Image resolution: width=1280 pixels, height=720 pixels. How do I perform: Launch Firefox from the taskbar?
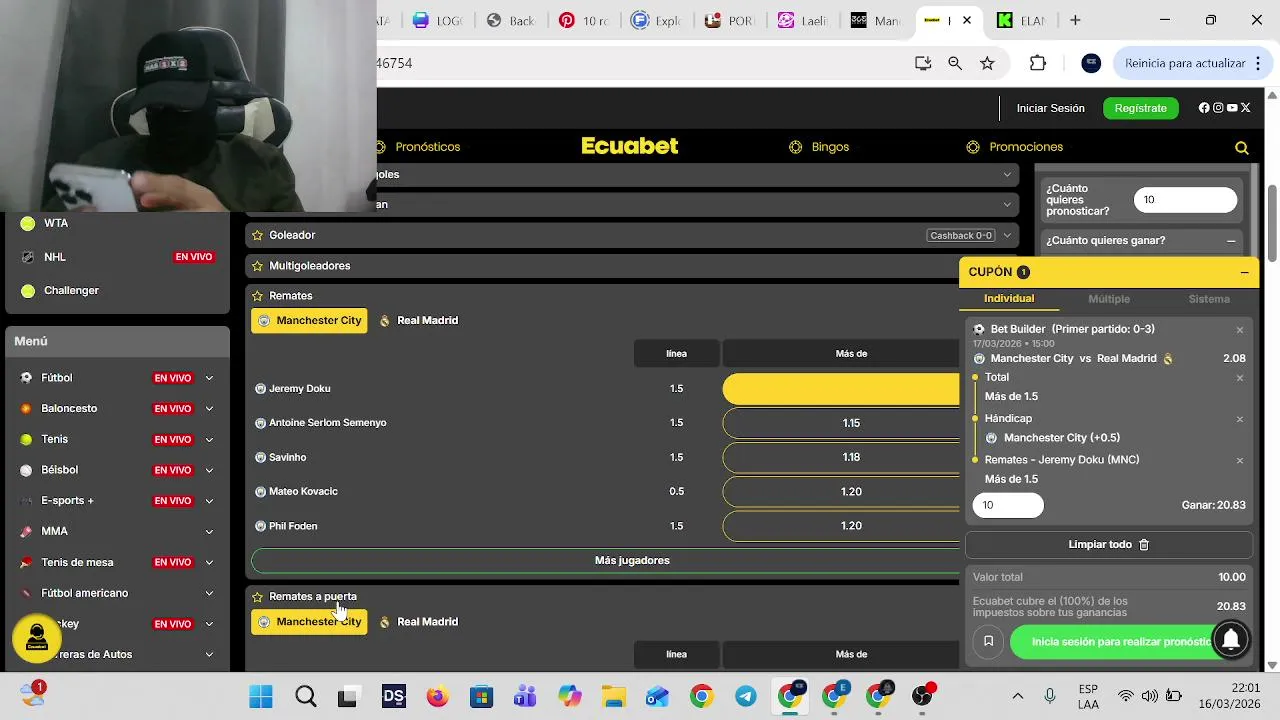point(438,697)
